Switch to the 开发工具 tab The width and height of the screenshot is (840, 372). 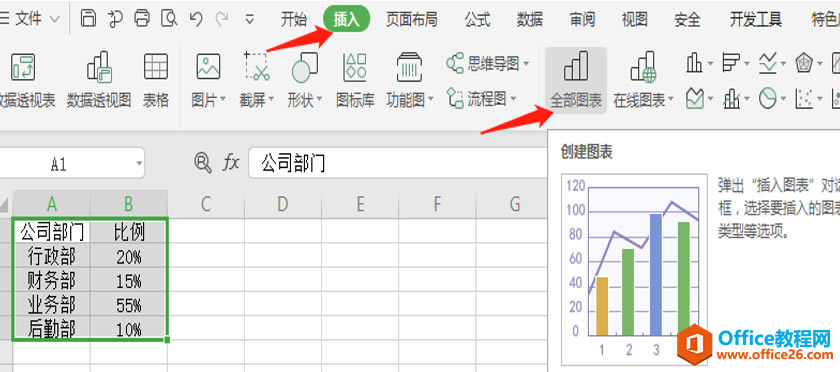pyautogui.click(x=755, y=20)
